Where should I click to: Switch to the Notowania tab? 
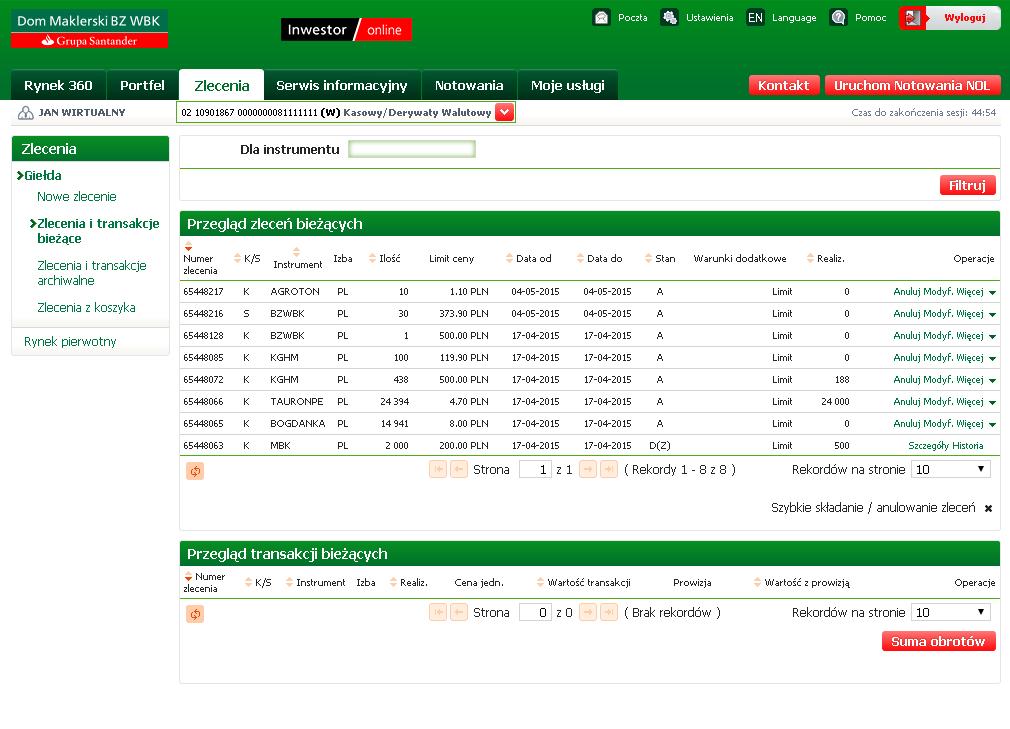pyautogui.click(x=469, y=85)
